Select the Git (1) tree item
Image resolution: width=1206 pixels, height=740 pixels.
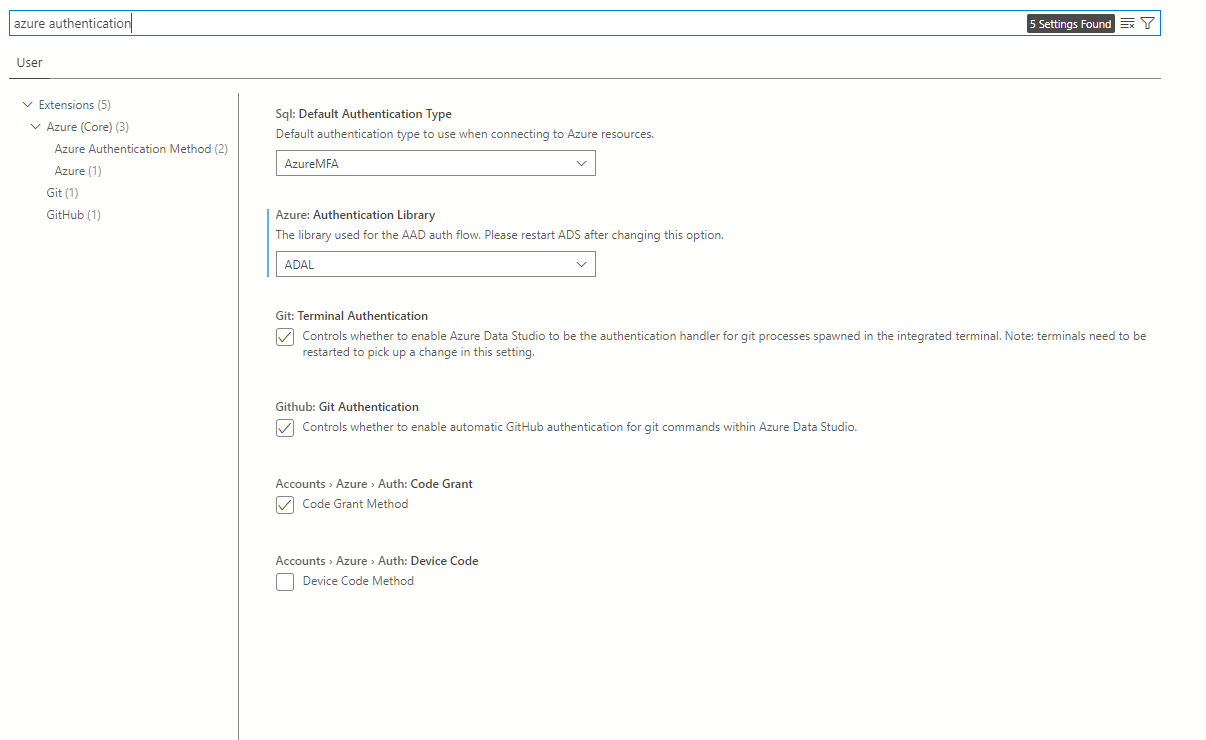pos(60,192)
